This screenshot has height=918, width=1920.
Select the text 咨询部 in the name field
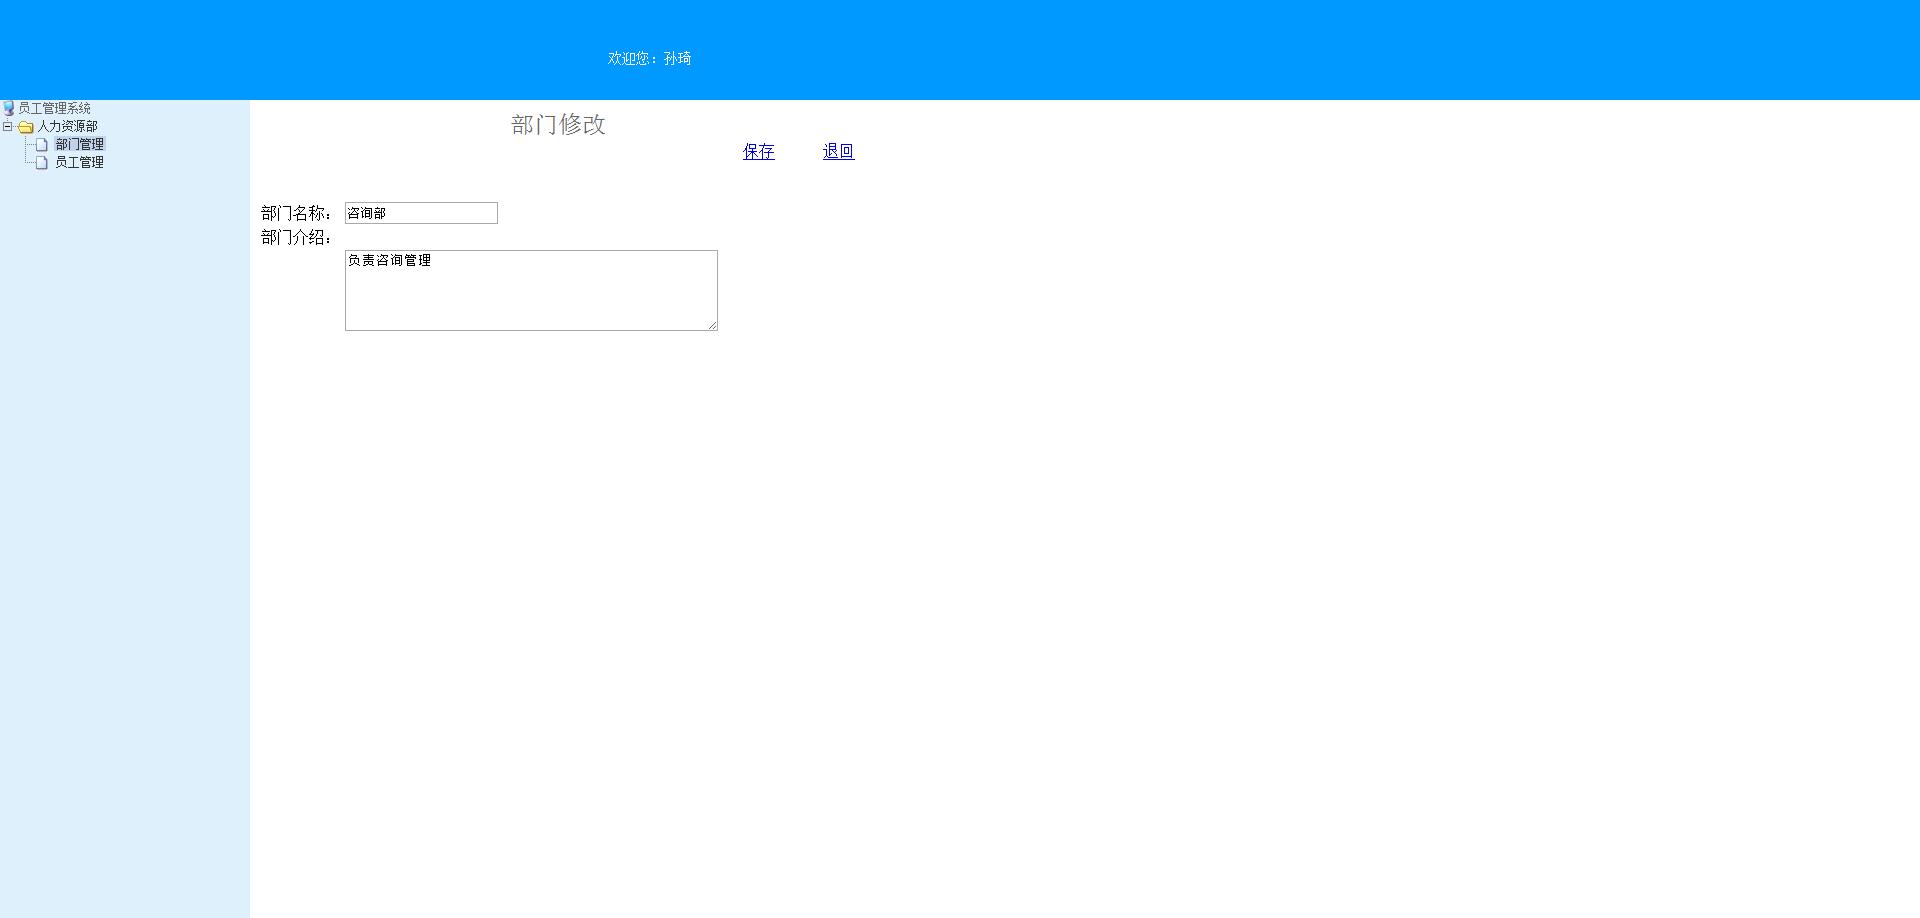[367, 212]
